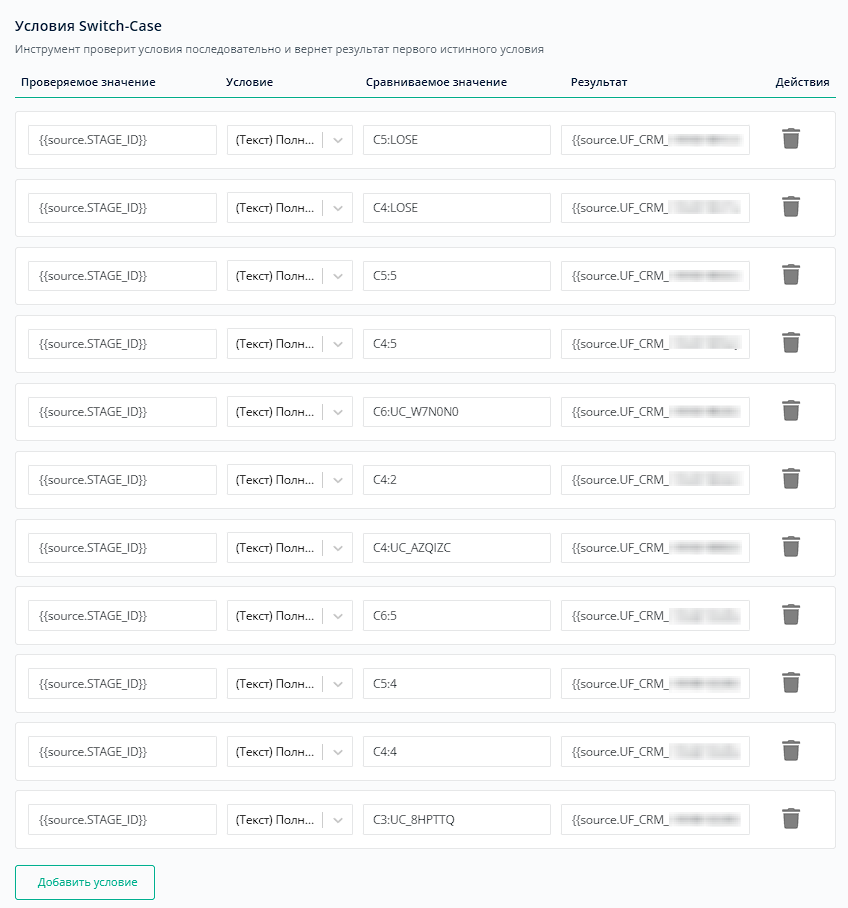Screen dimensions: 848x908
Task: Edit the compared value field C4:LOSE
Action: pos(456,208)
